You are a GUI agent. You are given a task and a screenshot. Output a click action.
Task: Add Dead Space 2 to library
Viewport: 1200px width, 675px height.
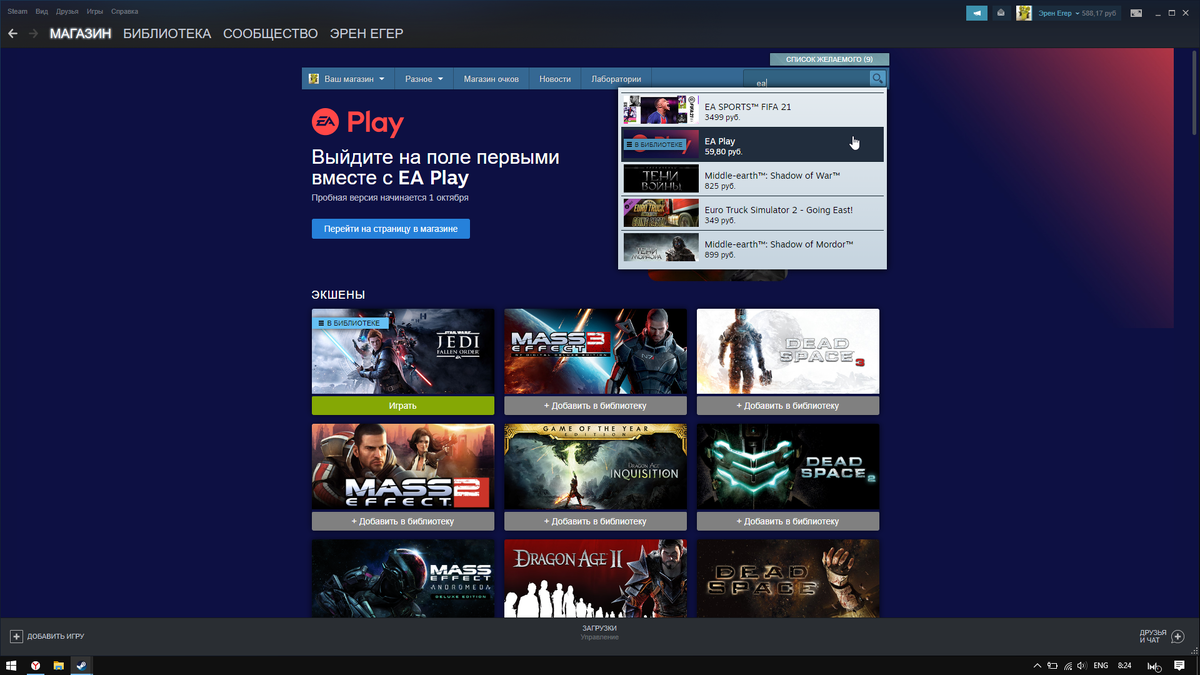[788, 521]
